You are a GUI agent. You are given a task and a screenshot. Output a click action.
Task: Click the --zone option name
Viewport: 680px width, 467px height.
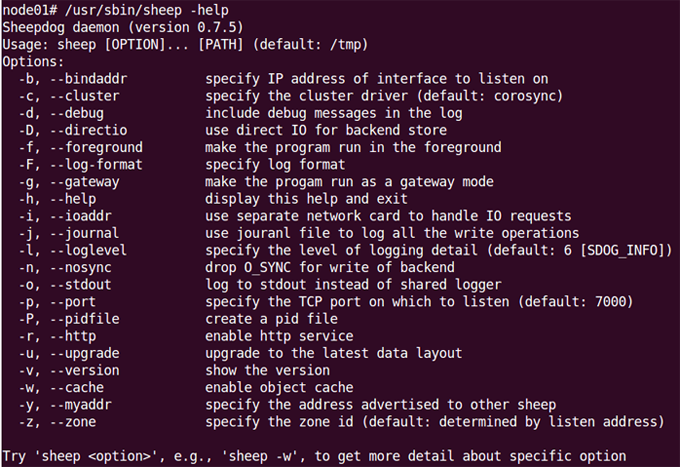click(x=73, y=422)
